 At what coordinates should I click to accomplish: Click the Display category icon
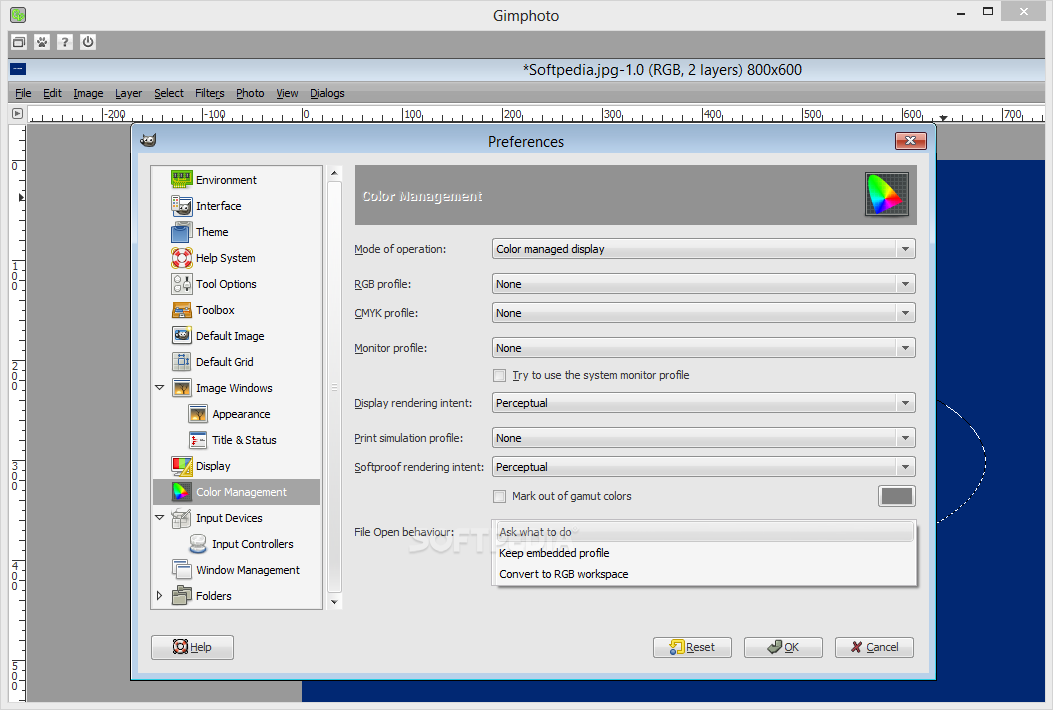pyautogui.click(x=181, y=465)
